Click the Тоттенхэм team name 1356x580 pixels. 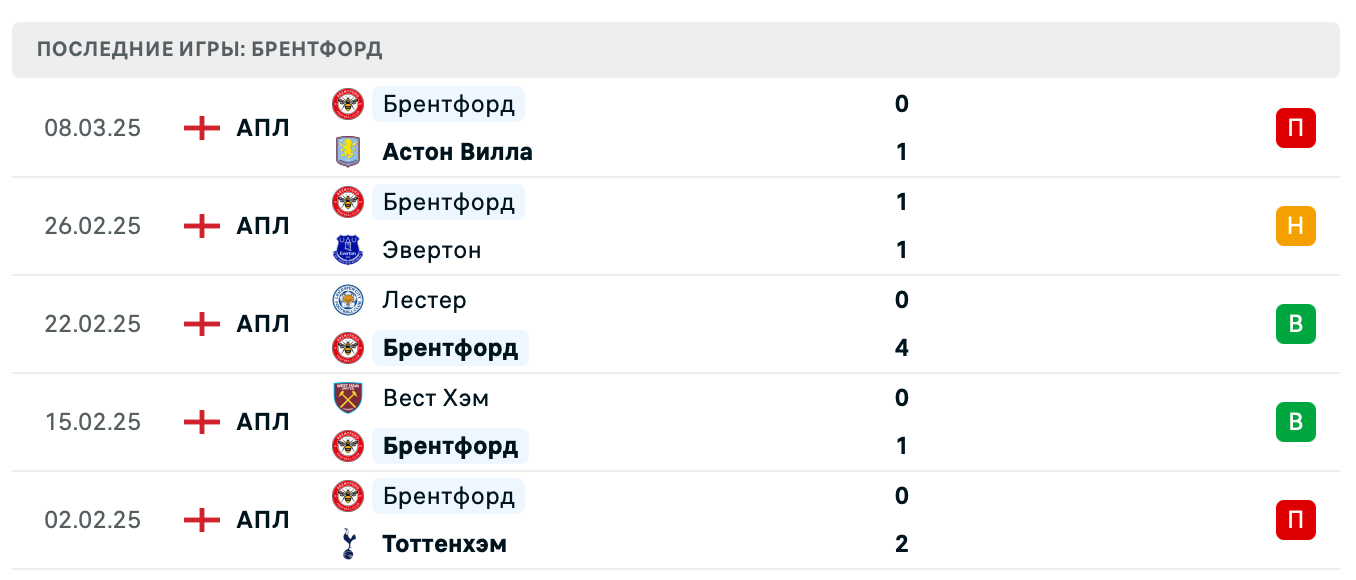click(444, 544)
